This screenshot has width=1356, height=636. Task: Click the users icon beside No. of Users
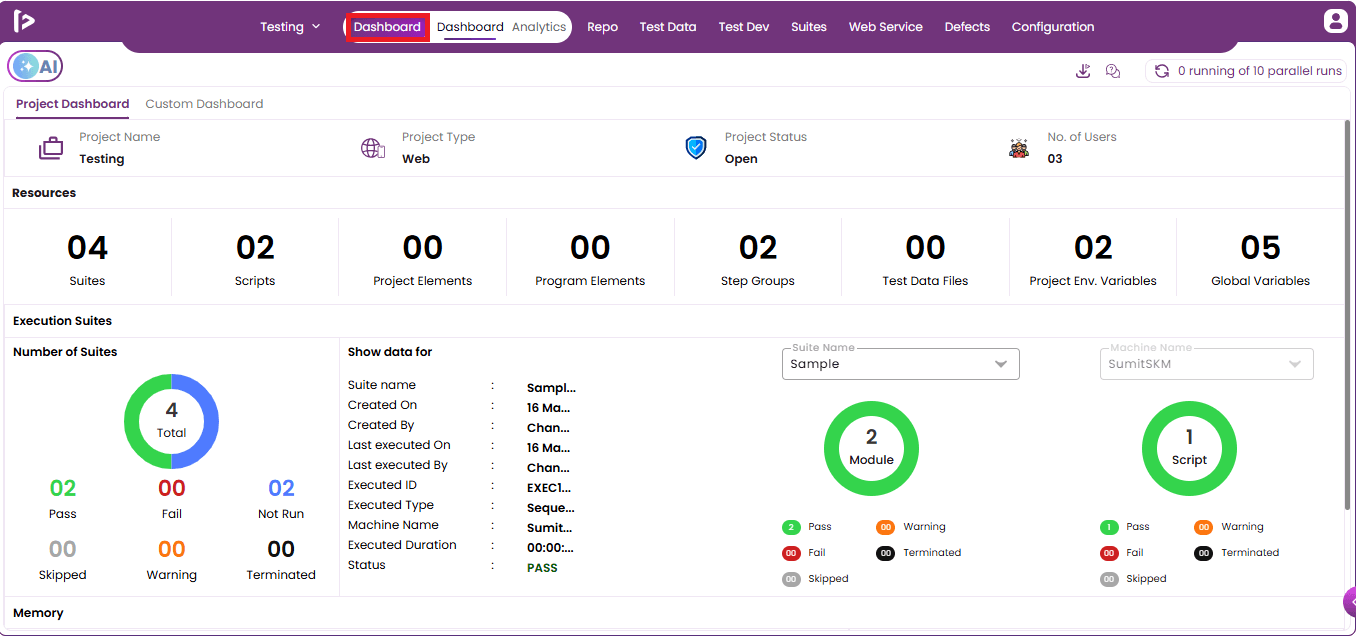1019,148
